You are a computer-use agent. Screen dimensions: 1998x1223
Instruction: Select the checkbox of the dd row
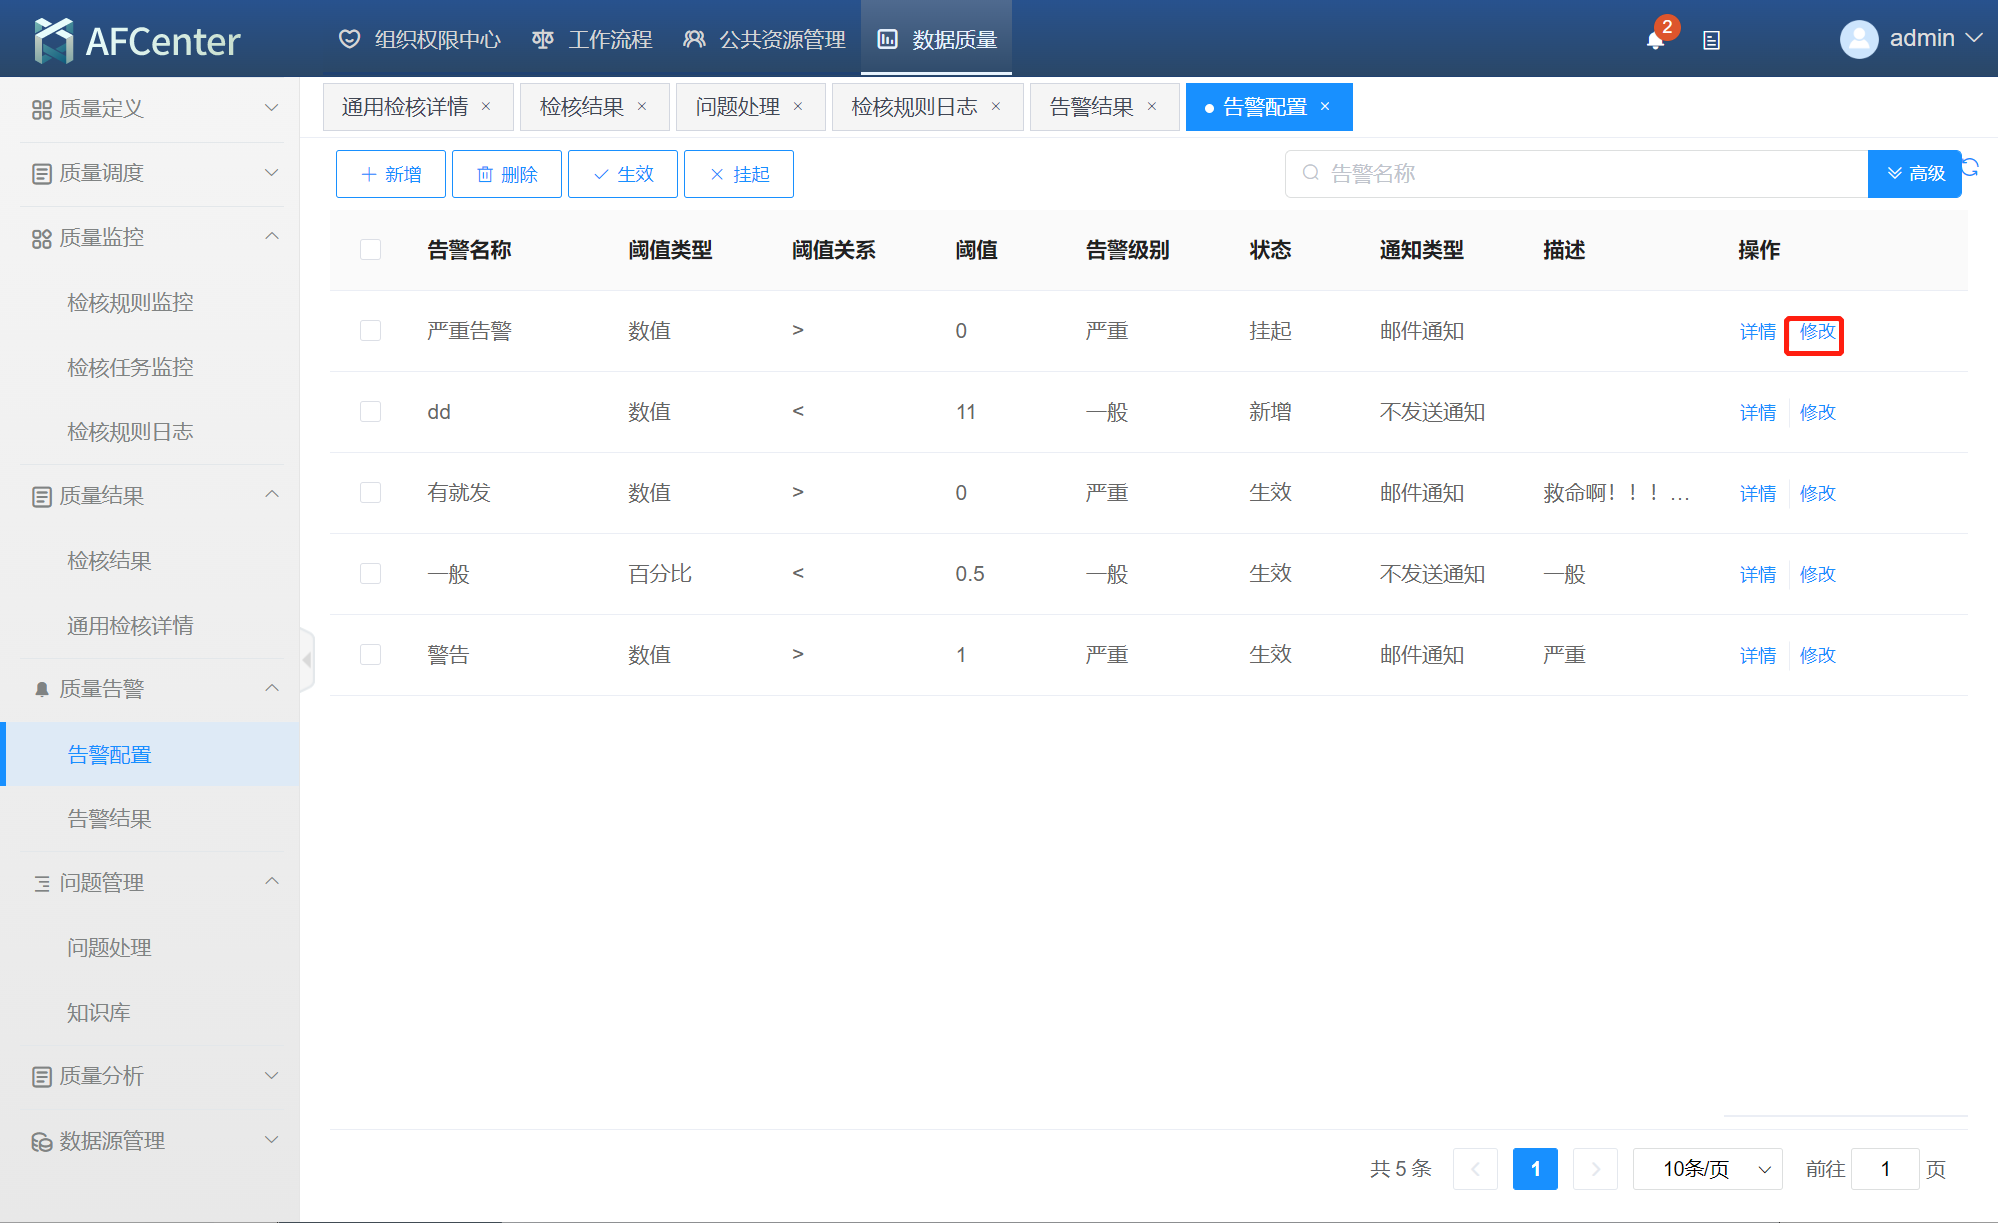coord(370,412)
